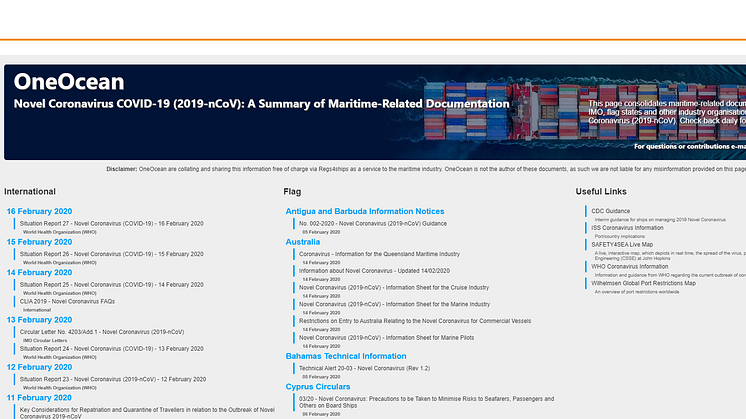
Task: Open the Australia flag heading
Action: (x=303, y=242)
